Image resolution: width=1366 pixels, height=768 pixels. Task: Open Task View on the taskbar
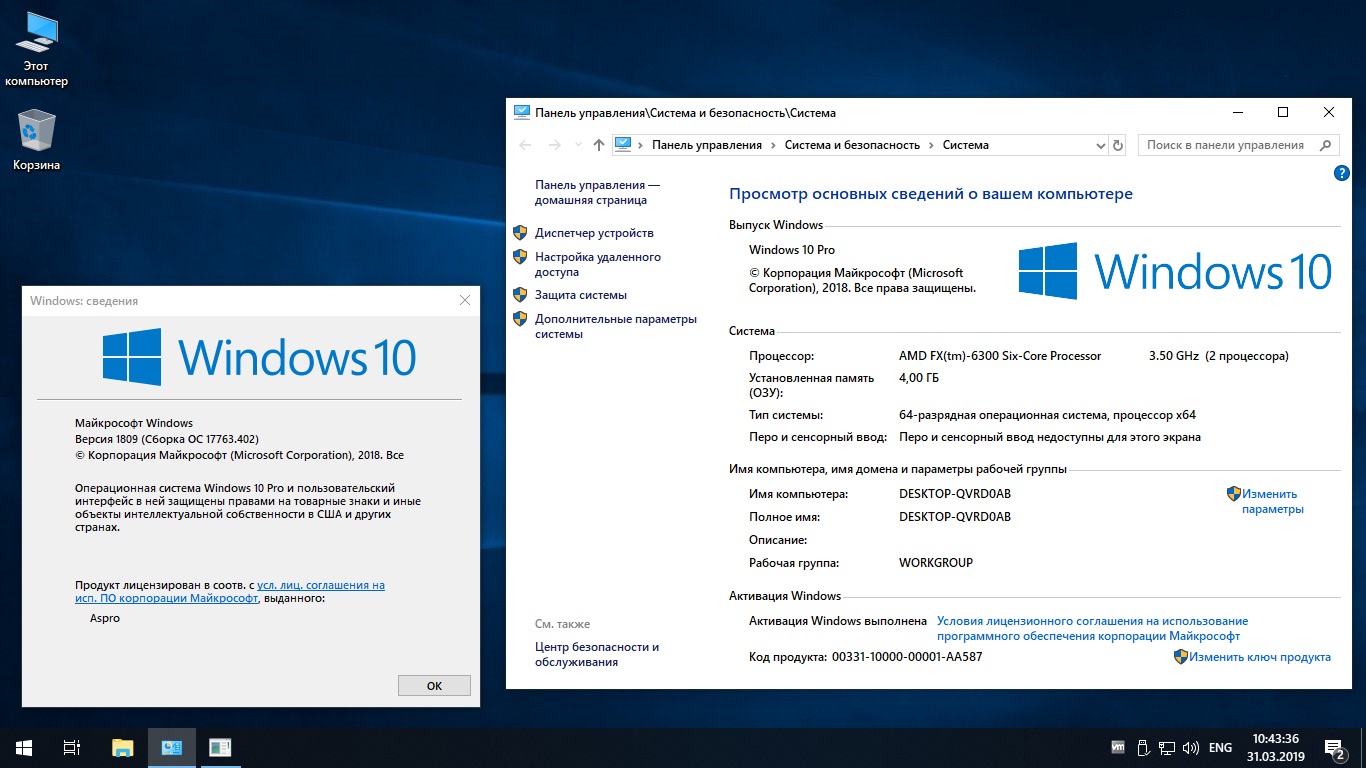[x=71, y=747]
